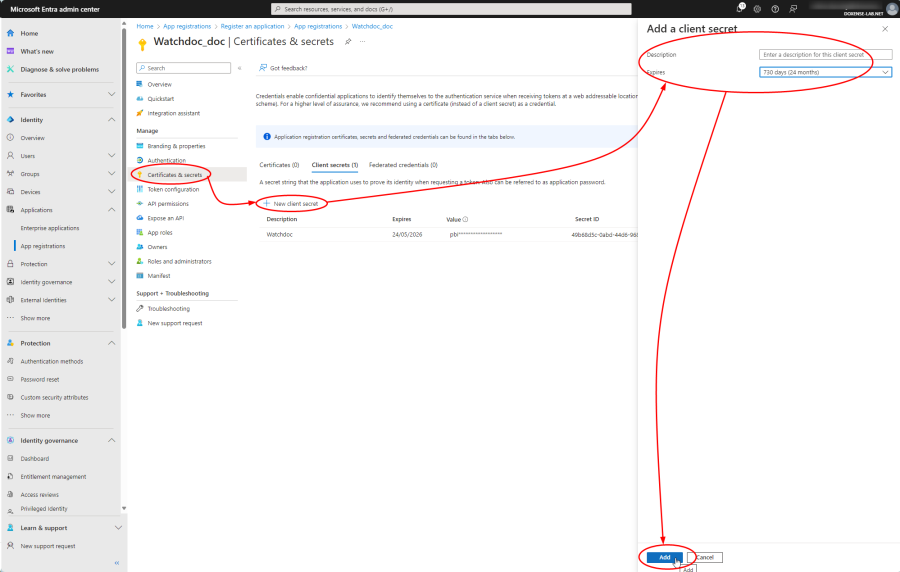
Task: Open the notifications bell icon
Action: pos(742,9)
